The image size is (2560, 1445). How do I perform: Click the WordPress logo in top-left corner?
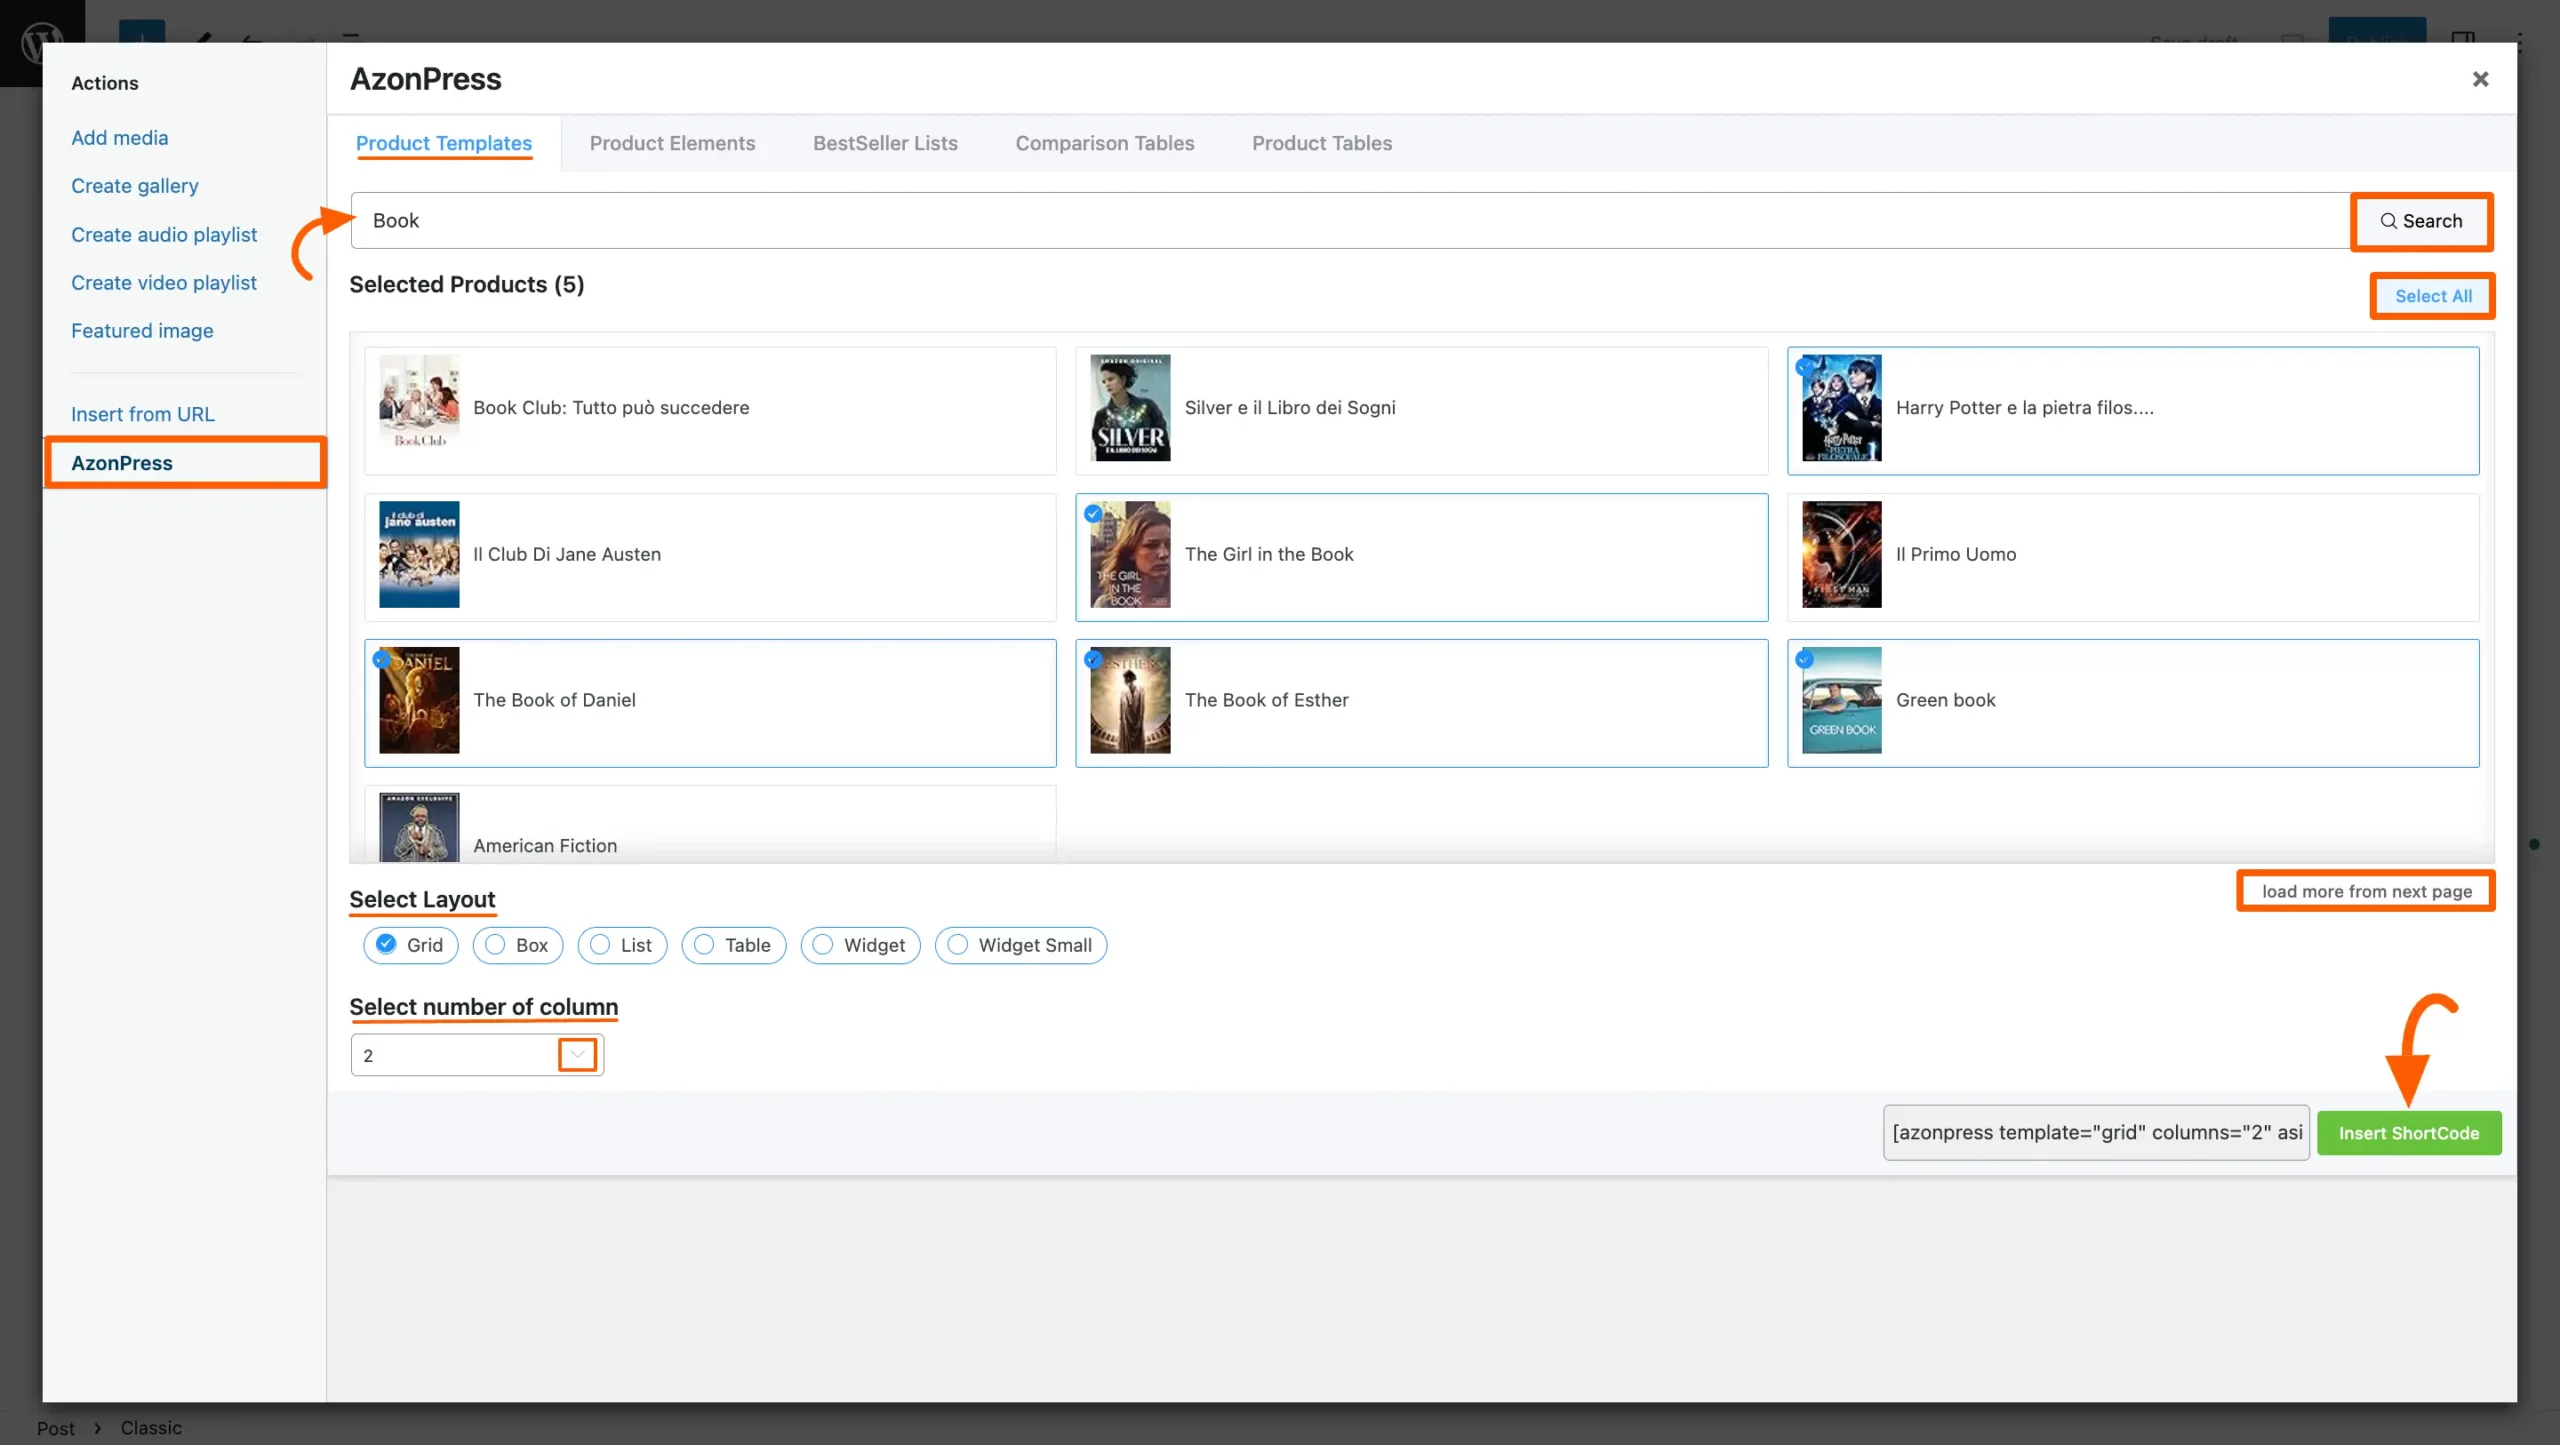(x=40, y=42)
